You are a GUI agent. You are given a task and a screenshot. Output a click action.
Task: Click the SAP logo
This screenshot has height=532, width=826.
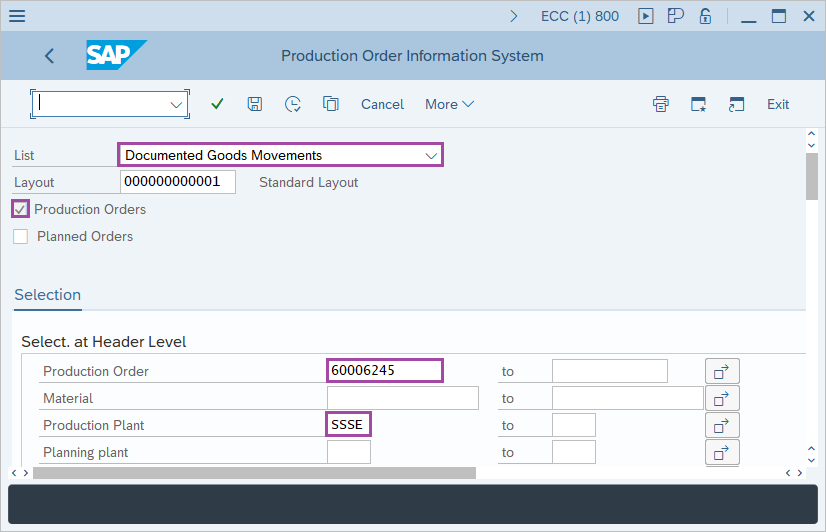(116, 55)
